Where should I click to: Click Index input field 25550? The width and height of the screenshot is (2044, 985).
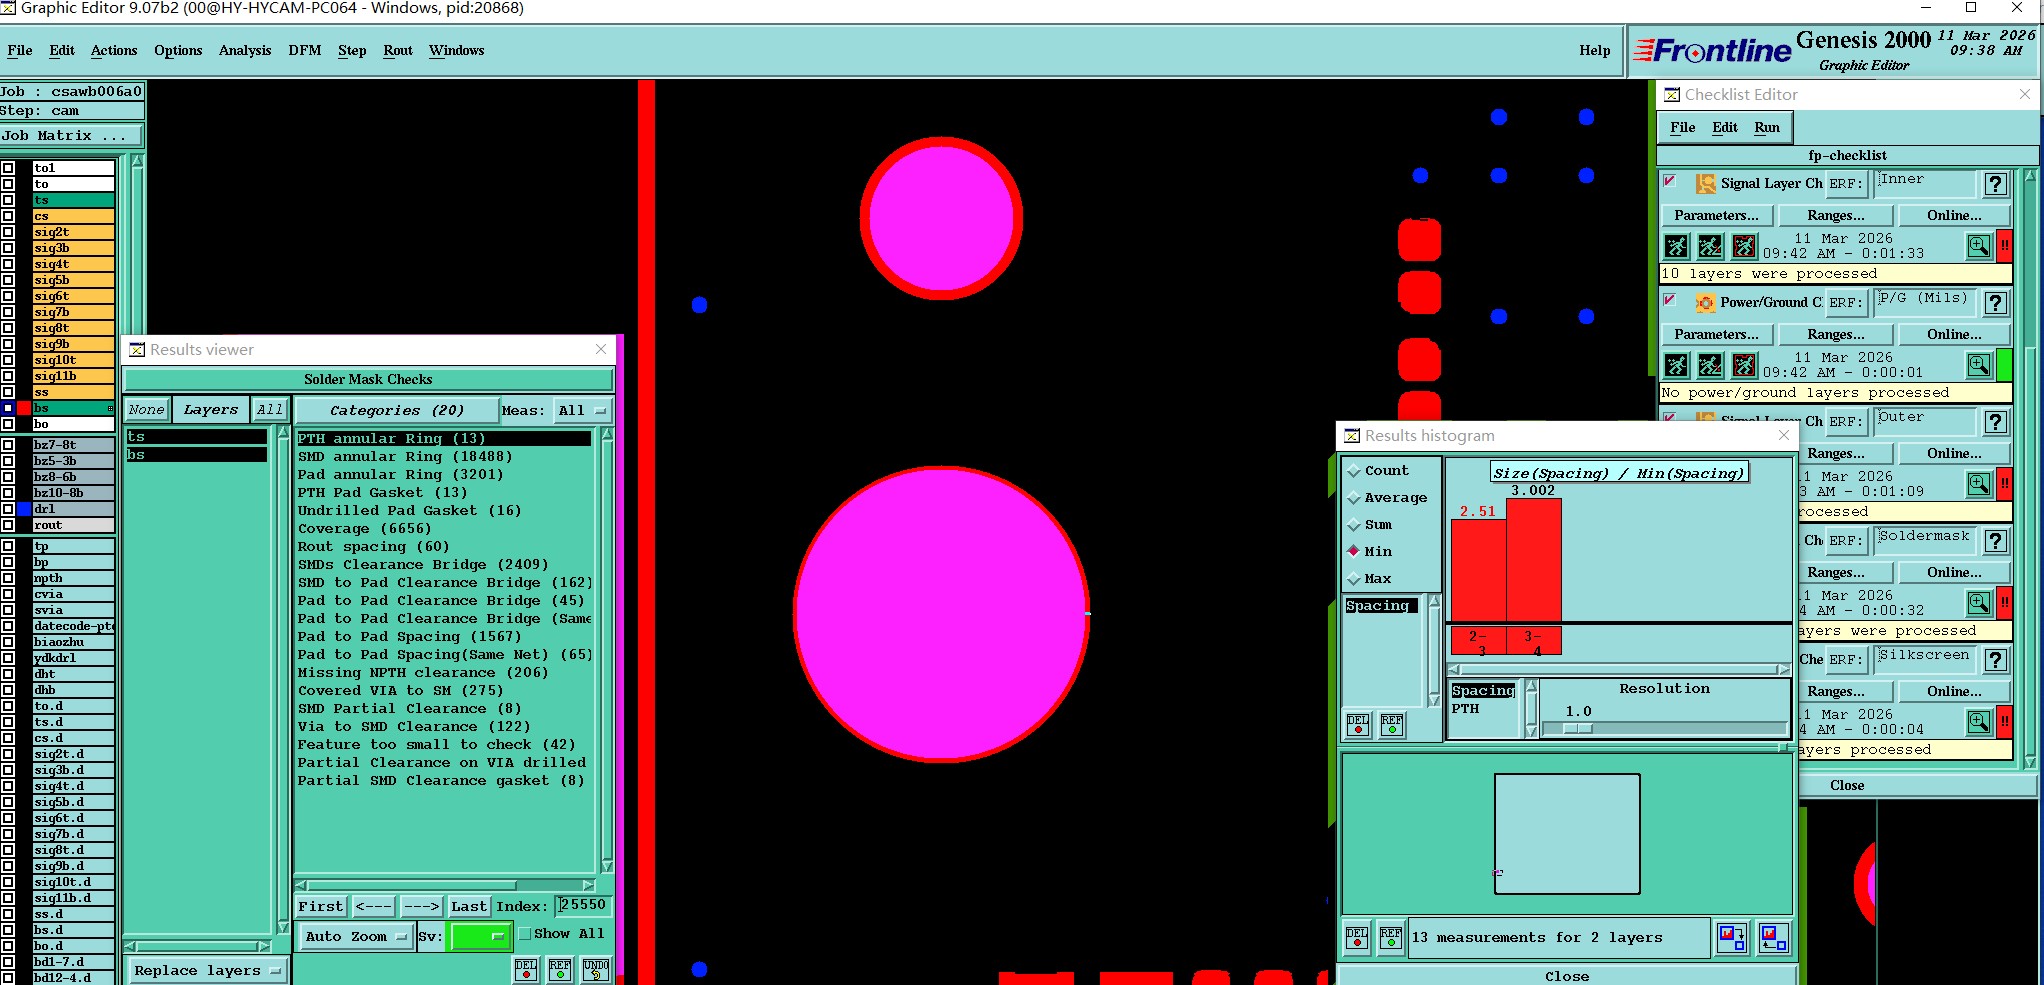click(x=583, y=906)
